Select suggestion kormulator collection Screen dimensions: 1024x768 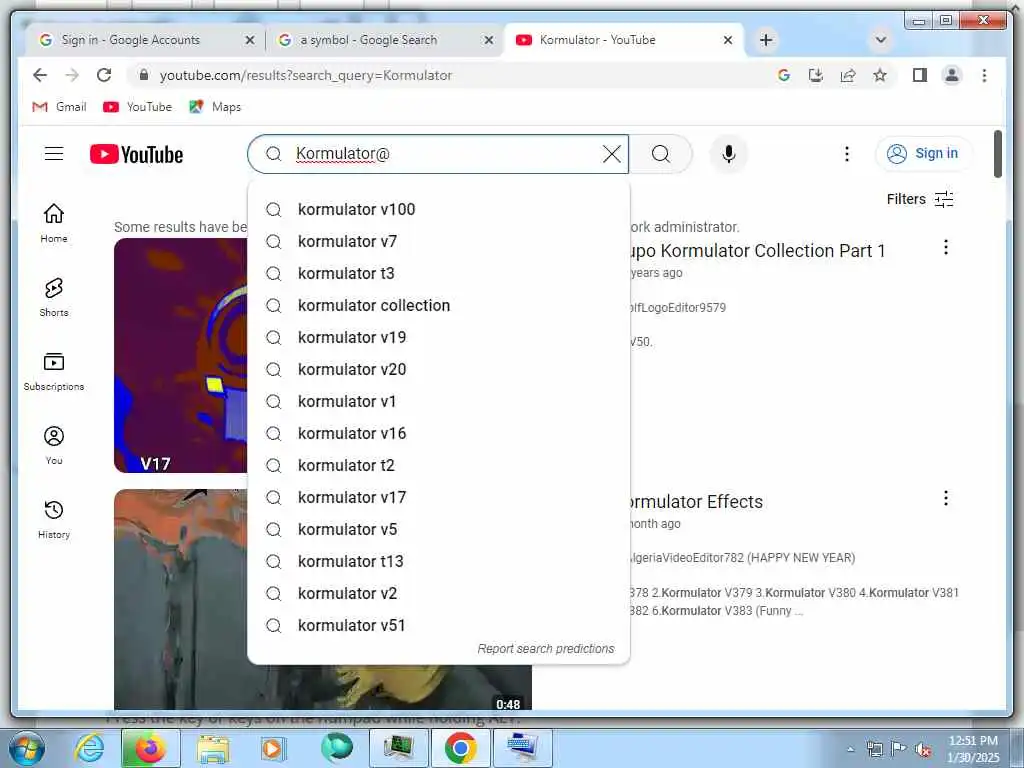tap(439, 306)
